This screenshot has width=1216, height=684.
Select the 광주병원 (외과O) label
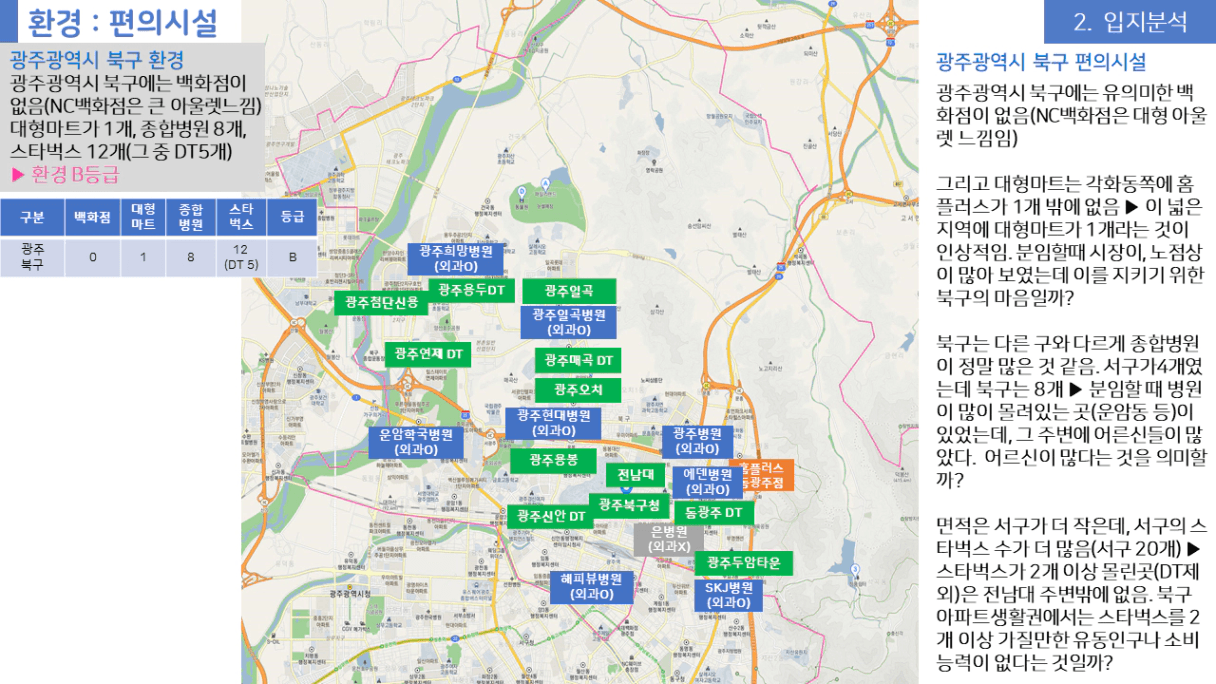click(x=697, y=441)
